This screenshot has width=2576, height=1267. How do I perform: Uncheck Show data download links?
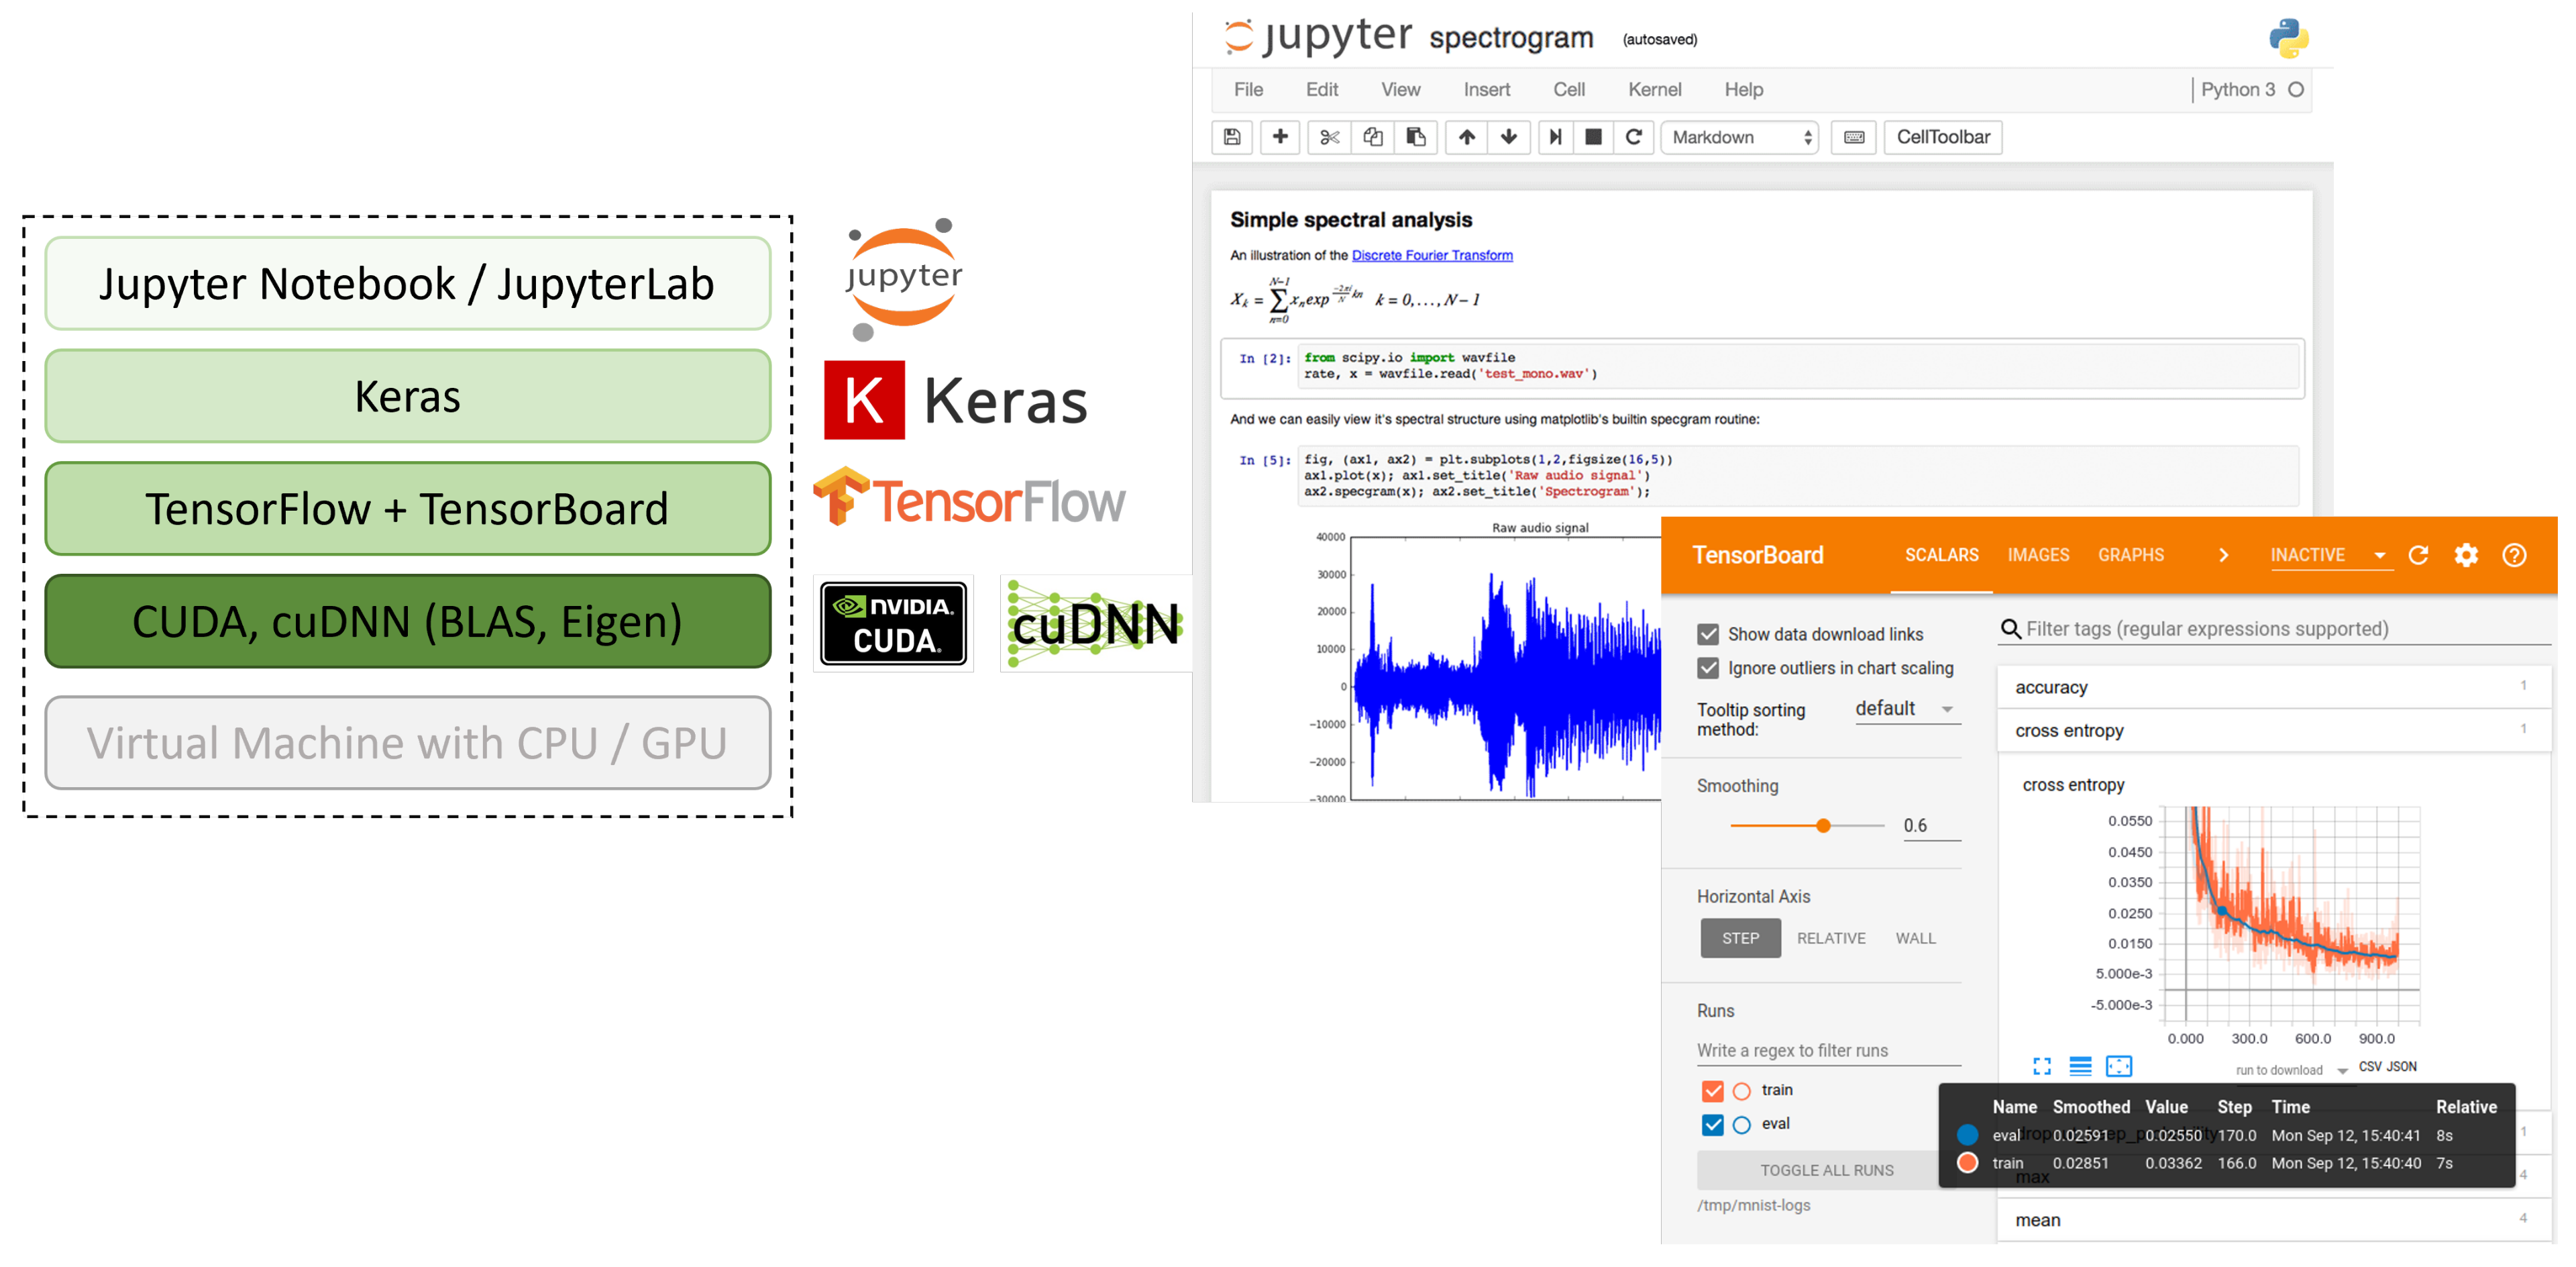click(1708, 634)
